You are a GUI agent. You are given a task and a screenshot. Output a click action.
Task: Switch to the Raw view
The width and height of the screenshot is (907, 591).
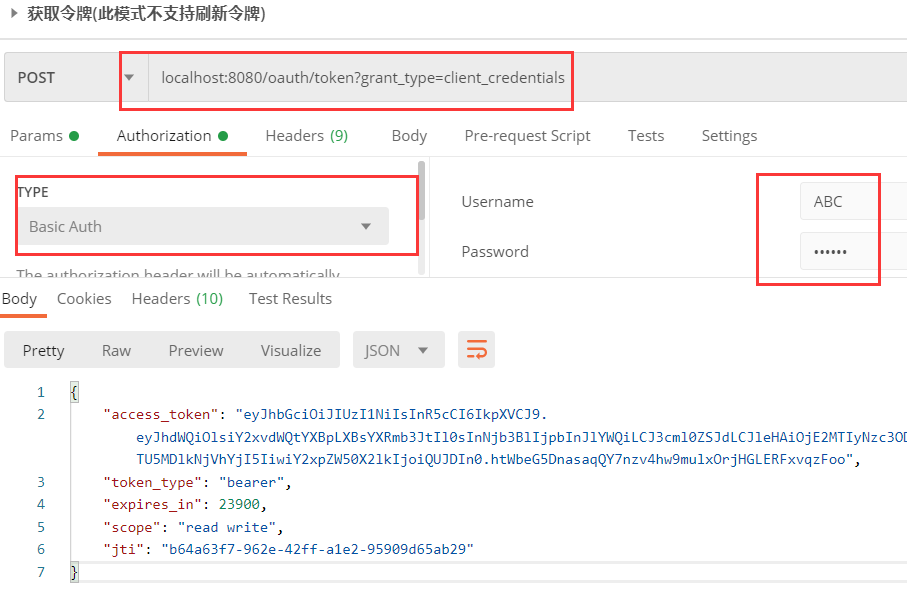[x=116, y=350]
